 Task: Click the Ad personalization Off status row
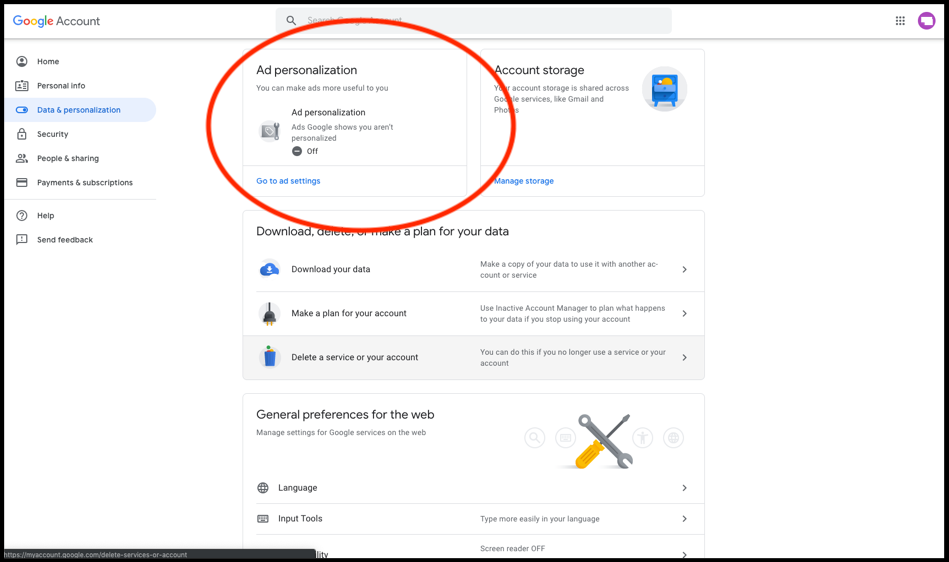point(354,132)
